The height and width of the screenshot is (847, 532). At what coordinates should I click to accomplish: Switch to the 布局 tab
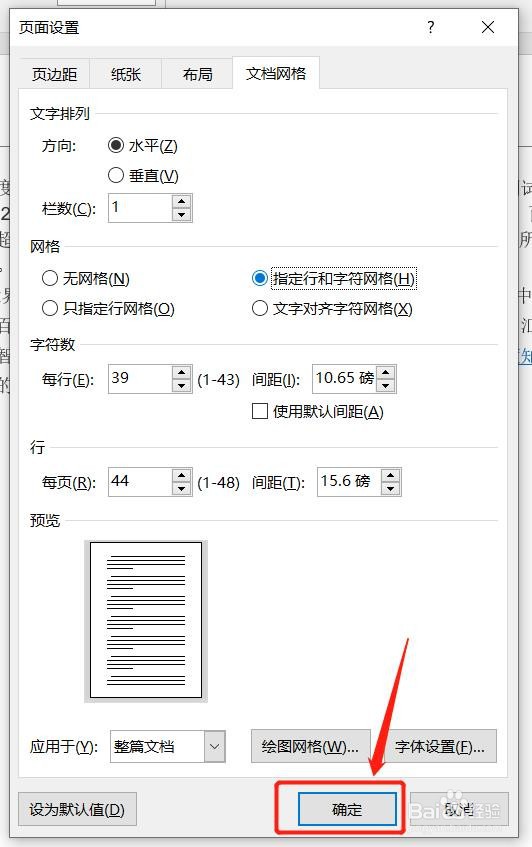pyautogui.click(x=197, y=74)
